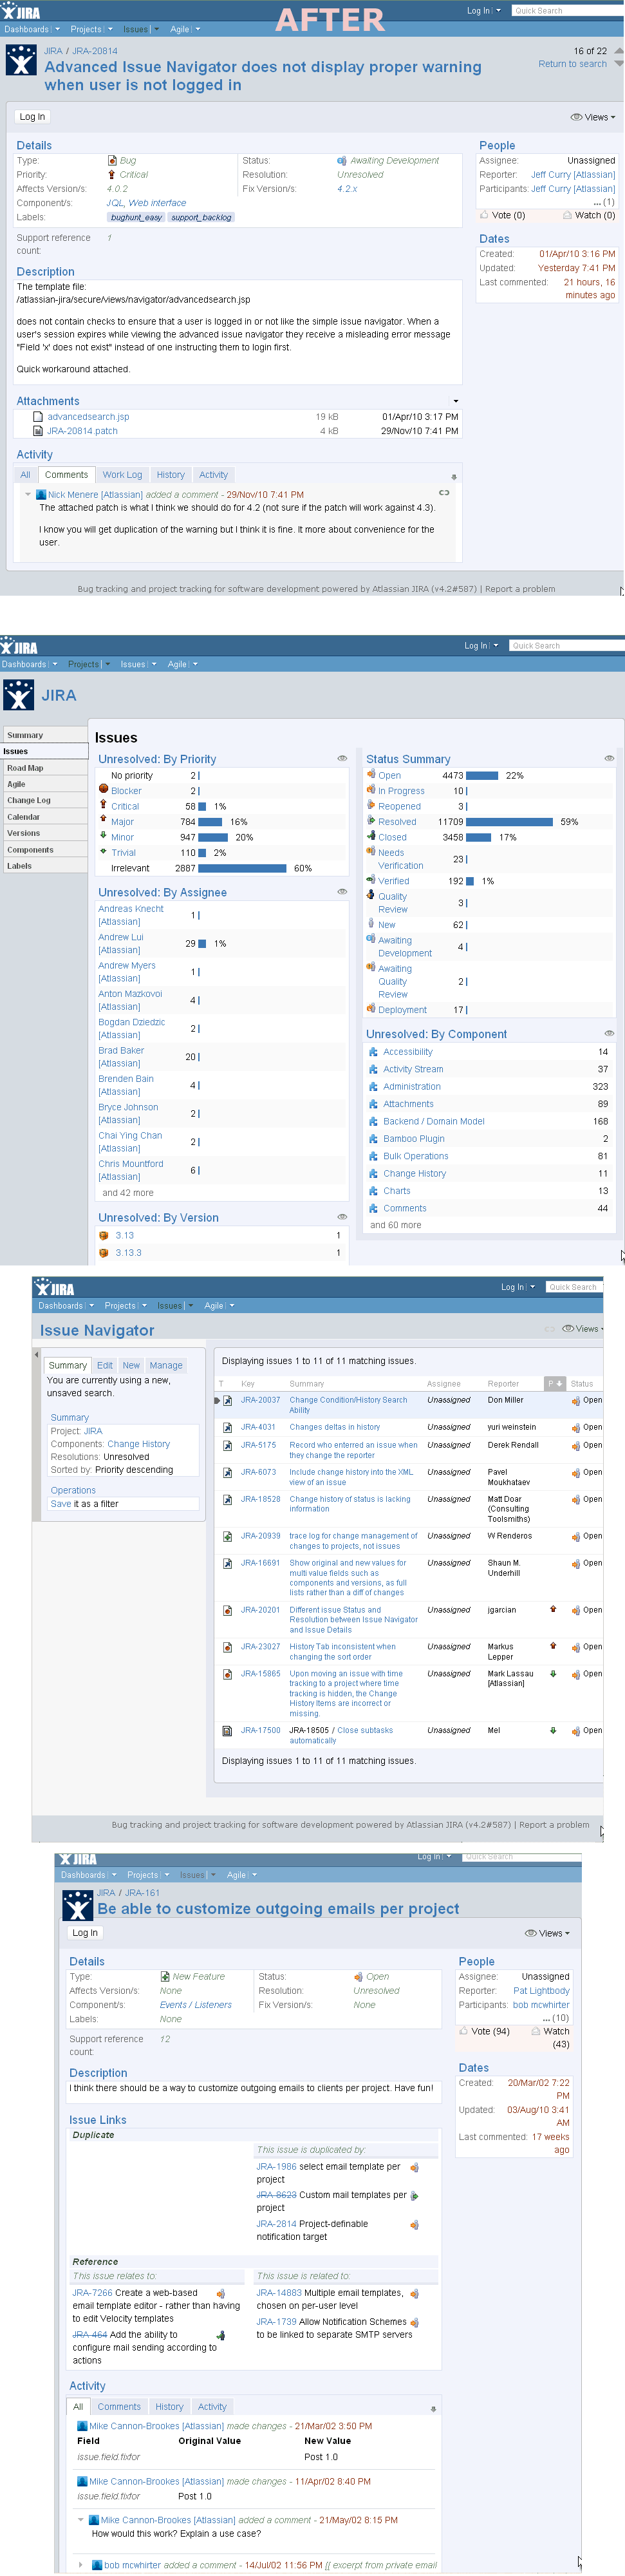Click the Vote (94) thumbs icon on JRA-161
This screenshot has height=2576, width=625.
click(x=463, y=2031)
